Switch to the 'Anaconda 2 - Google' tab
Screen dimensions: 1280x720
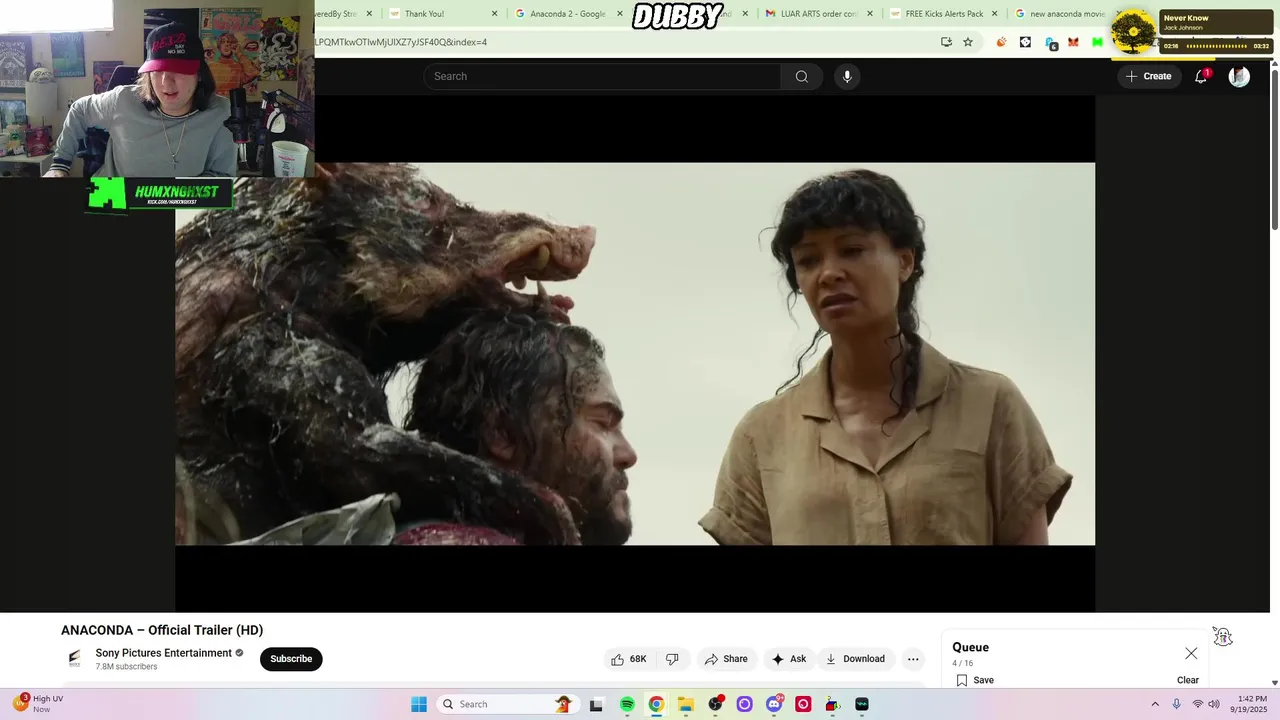coord(567,14)
